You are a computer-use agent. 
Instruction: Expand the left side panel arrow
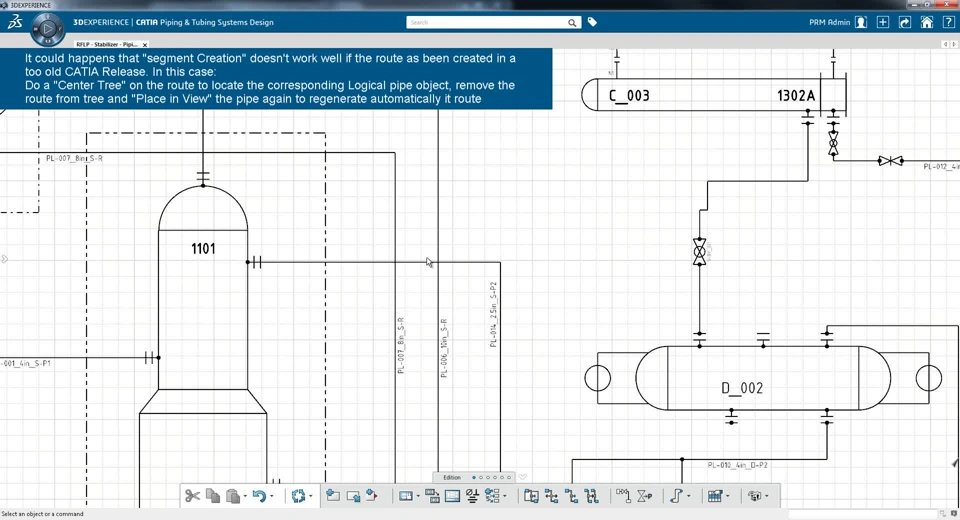[x=4, y=259]
